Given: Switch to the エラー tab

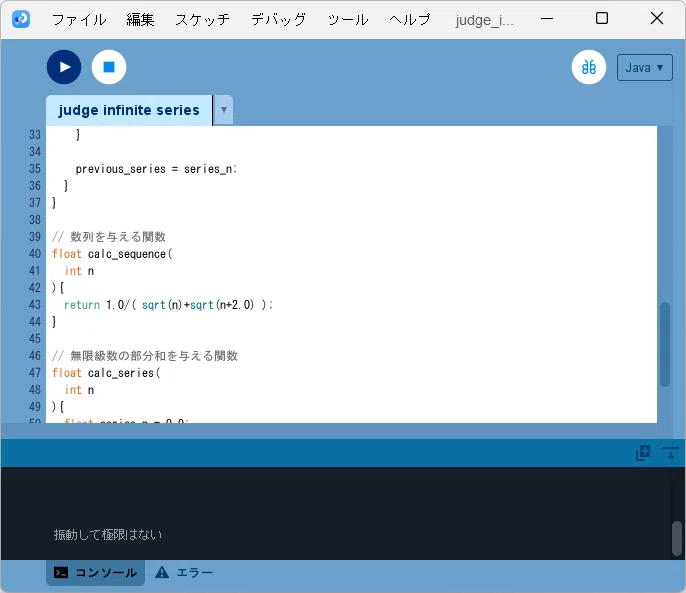Looking at the screenshot, I should [184, 572].
